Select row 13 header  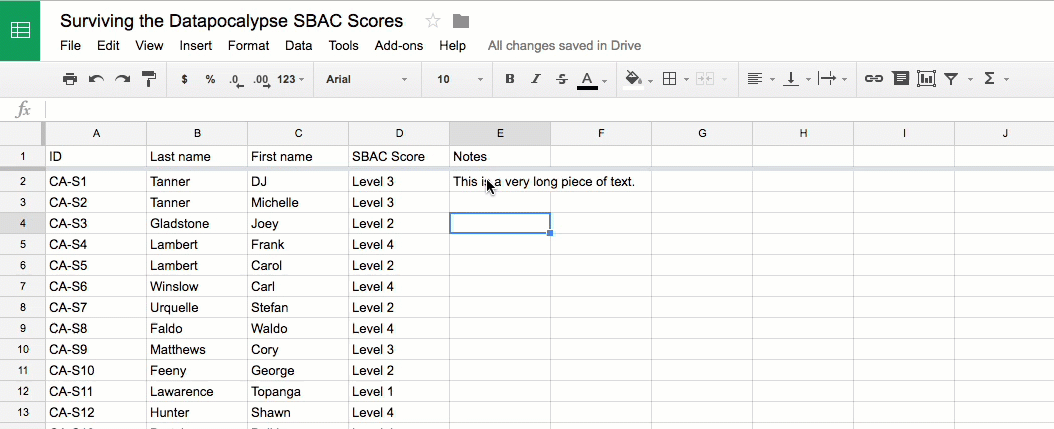[x=22, y=412]
